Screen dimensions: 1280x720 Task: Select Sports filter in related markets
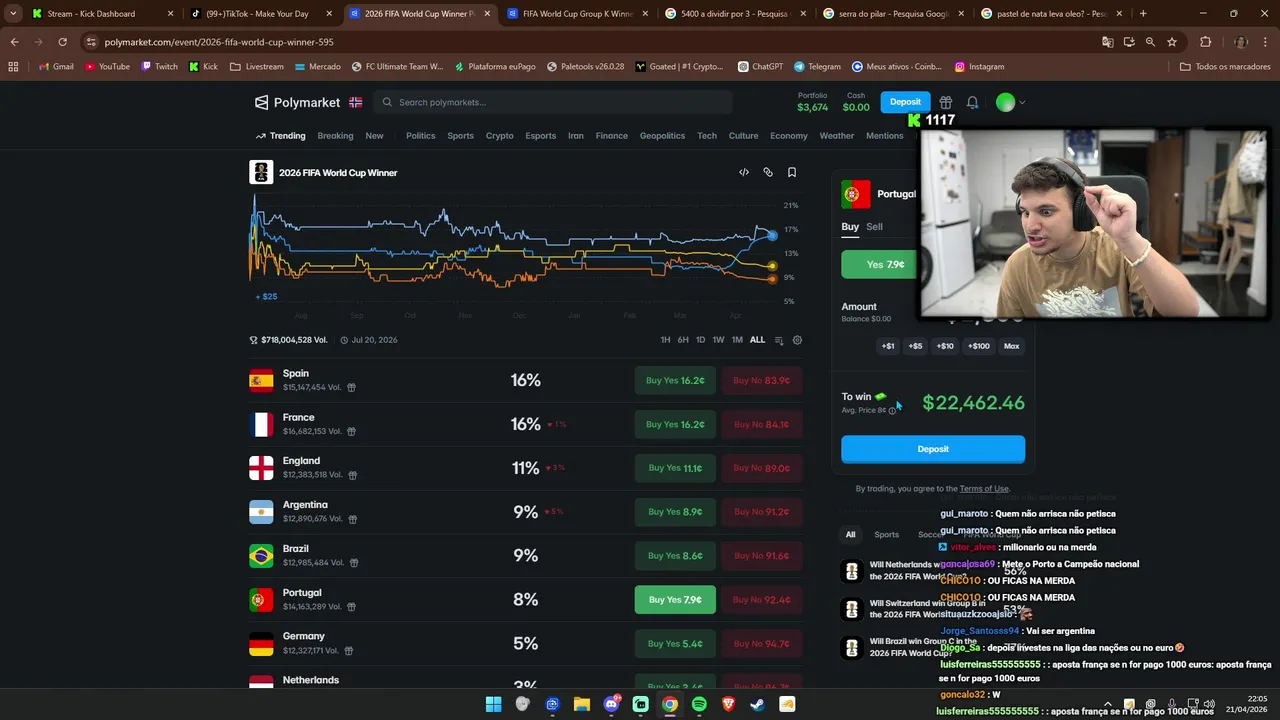pos(887,534)
